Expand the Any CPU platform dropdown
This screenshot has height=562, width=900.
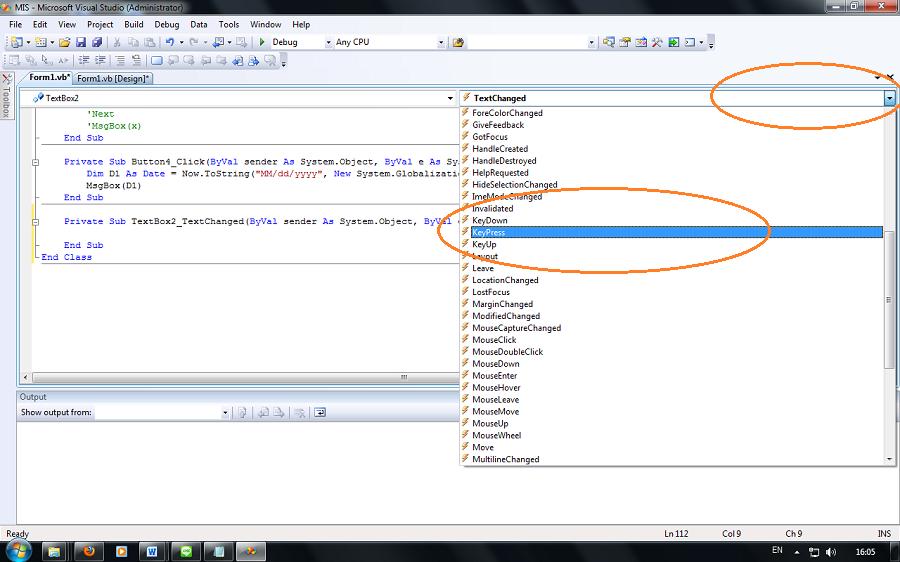tap(440, 43)
